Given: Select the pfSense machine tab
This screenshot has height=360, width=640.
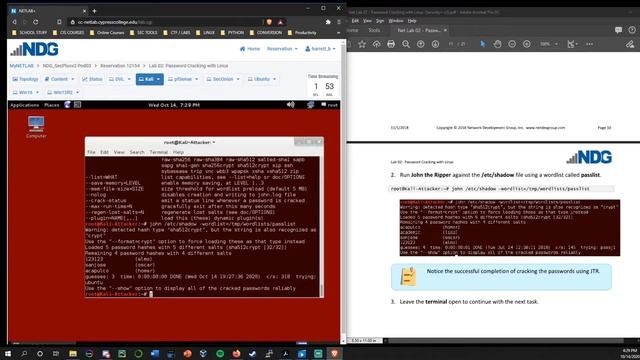Looking at the screenshot, I should tap(183, 79).
